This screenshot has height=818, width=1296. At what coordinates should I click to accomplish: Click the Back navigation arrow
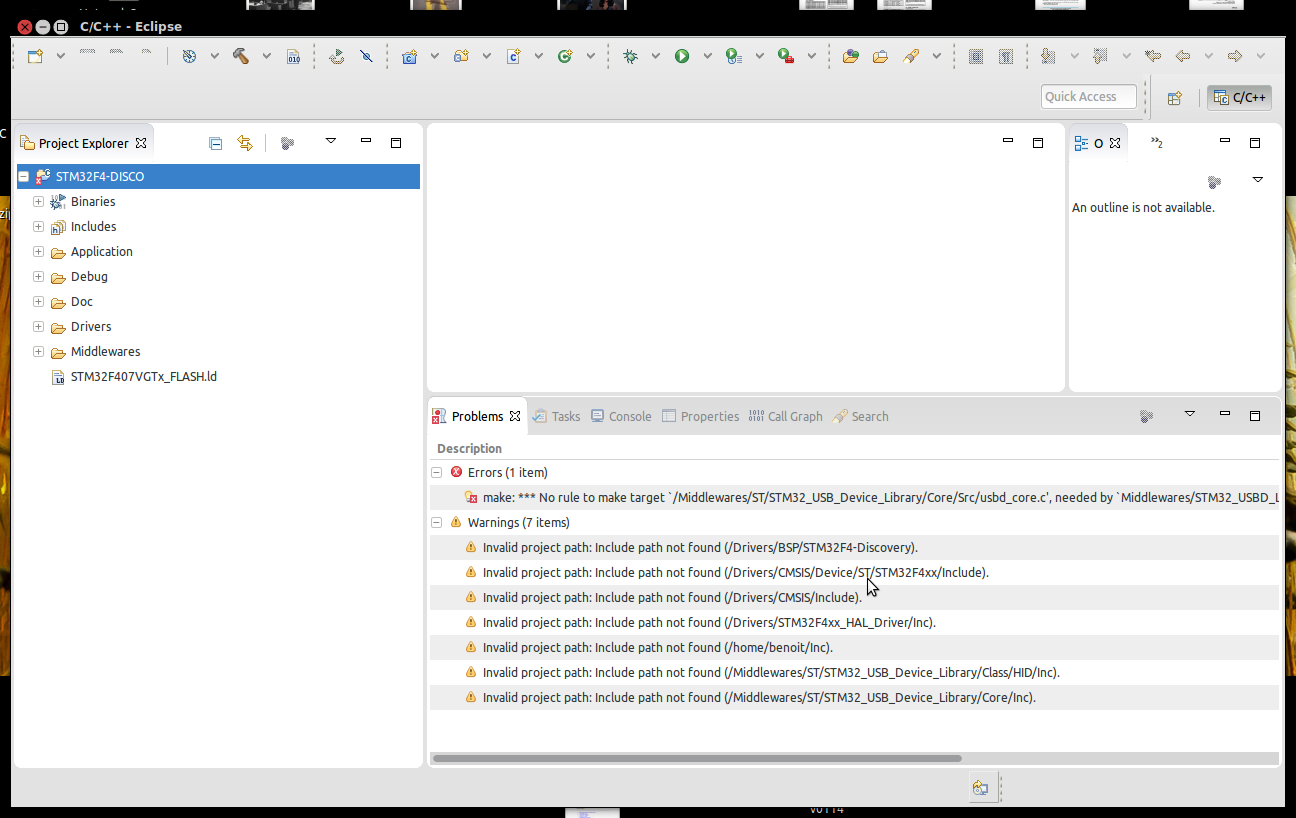(1183, 56)
